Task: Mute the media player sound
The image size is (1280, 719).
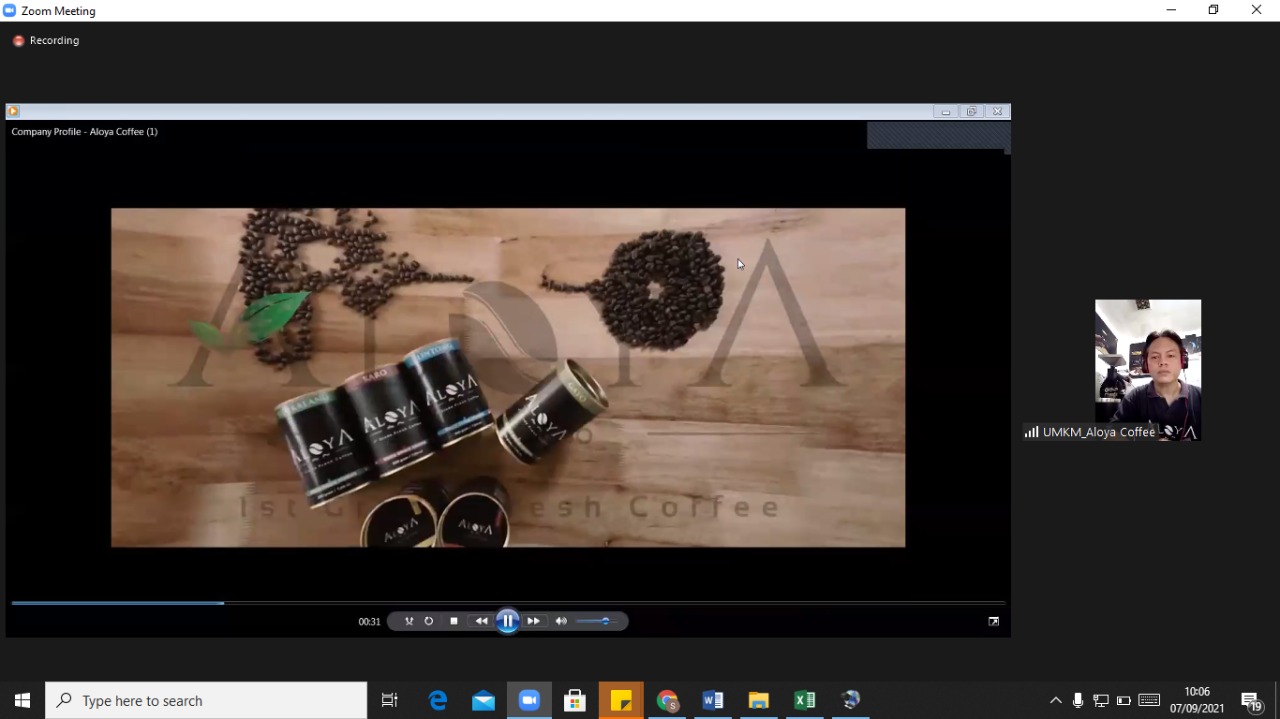Action: [561, 621]
